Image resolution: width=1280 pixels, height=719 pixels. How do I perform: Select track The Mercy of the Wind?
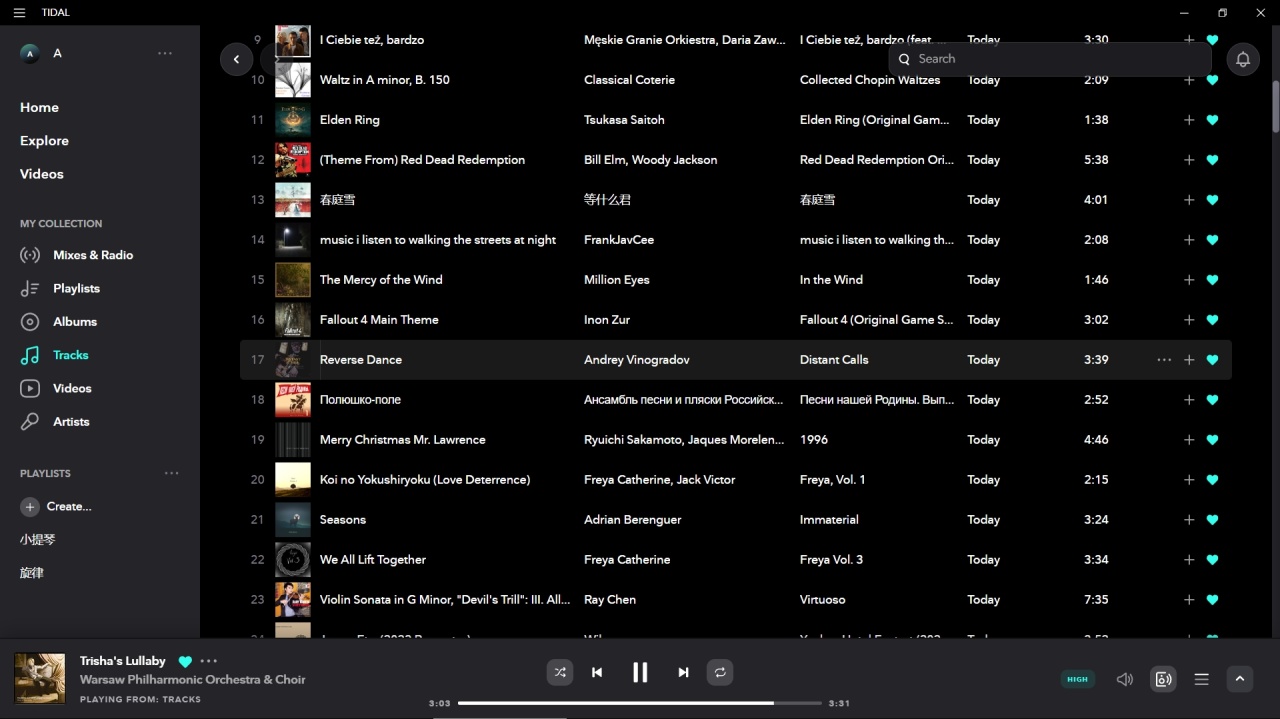coord(381,280)
